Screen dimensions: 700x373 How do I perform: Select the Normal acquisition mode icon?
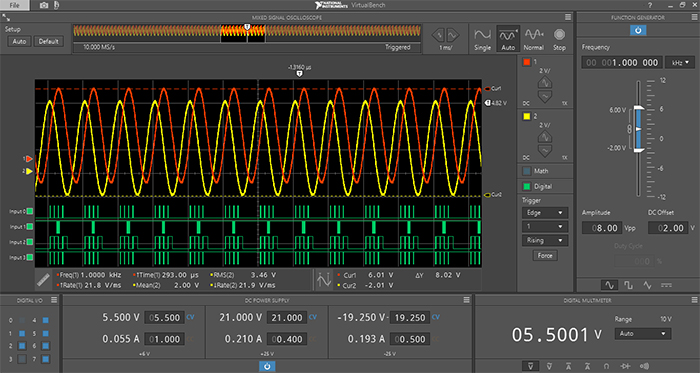click(x=533, y=39)
